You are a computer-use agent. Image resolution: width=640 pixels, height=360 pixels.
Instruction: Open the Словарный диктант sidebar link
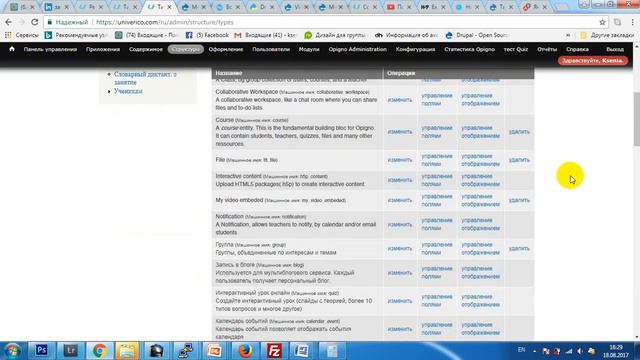(145, 78)
